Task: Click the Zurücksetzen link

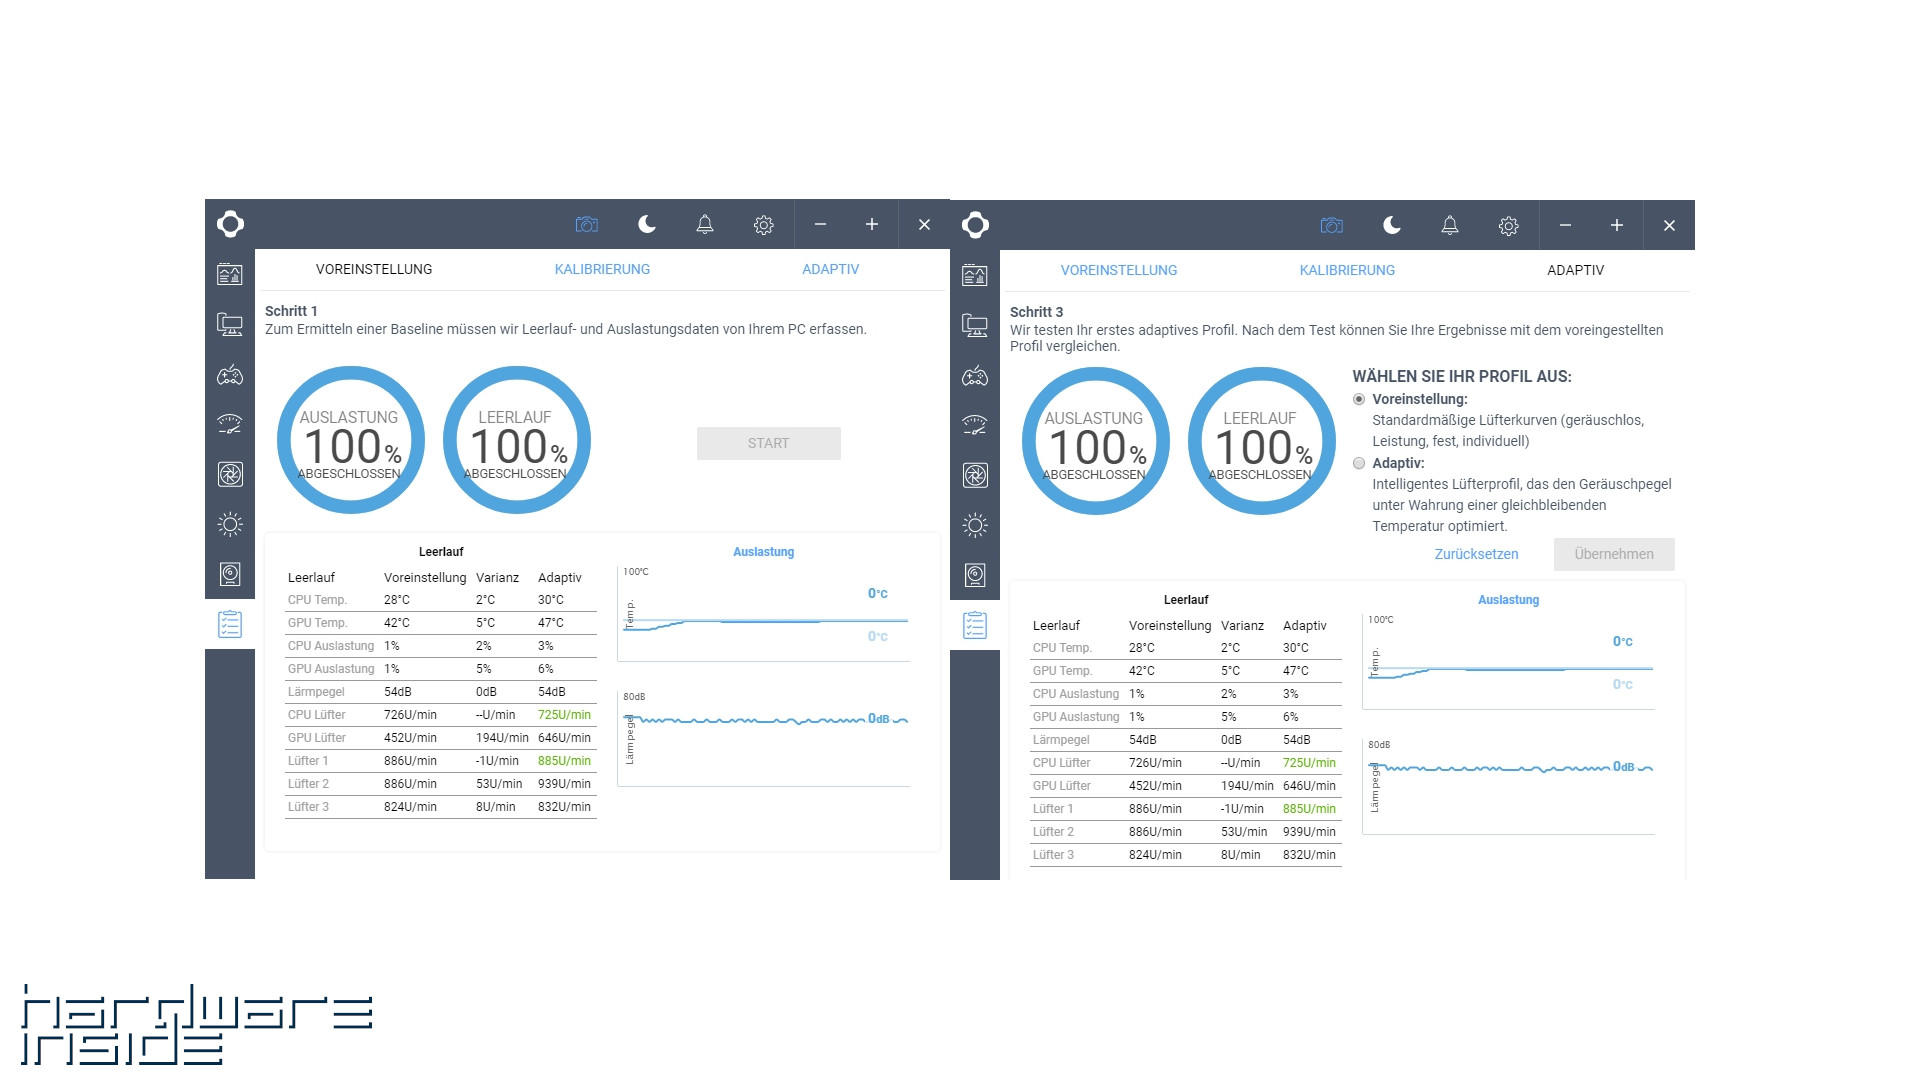Action: pos(1476,554)
